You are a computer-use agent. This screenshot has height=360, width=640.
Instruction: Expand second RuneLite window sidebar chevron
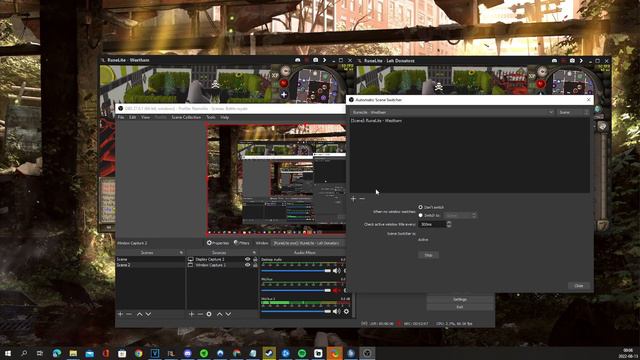click(x=581, y=60)
